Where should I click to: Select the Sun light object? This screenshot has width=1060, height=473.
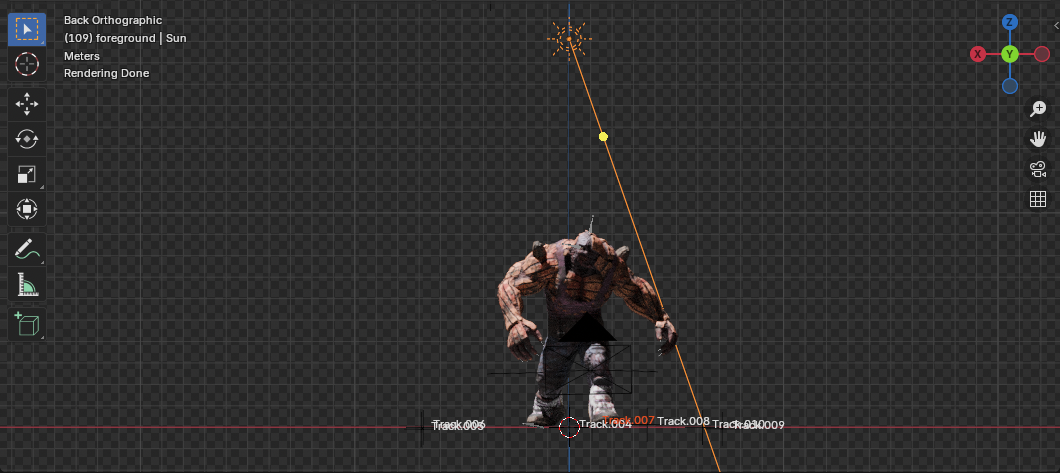click(569, 39)
